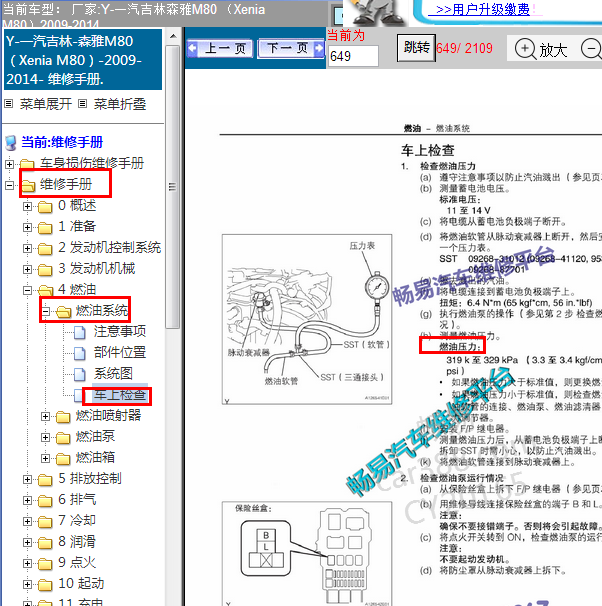
Task: Expand the 燃油泵 folder node
Action: tap(46, 437)
